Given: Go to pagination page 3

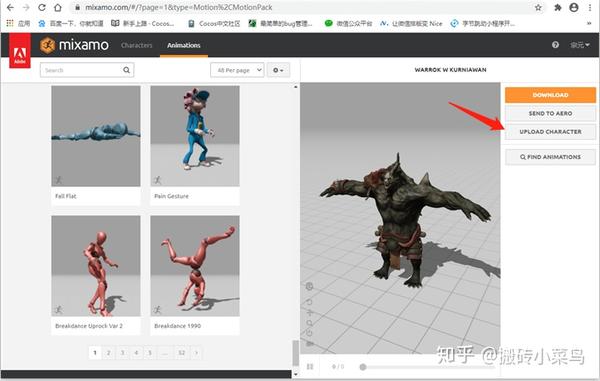Looking at the screenshot, I should (122, 353).
